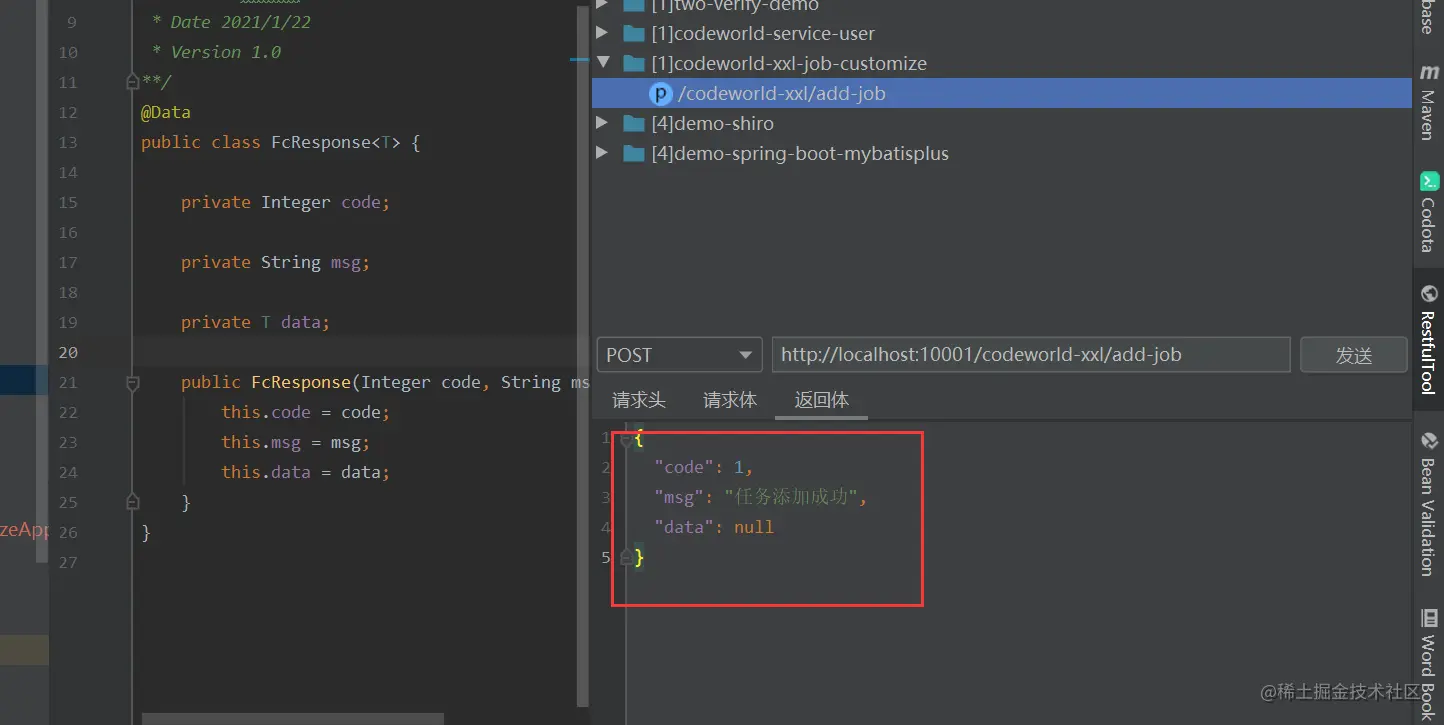
Task: Open the Bean Validation side panel
Action: (1428, 503)
